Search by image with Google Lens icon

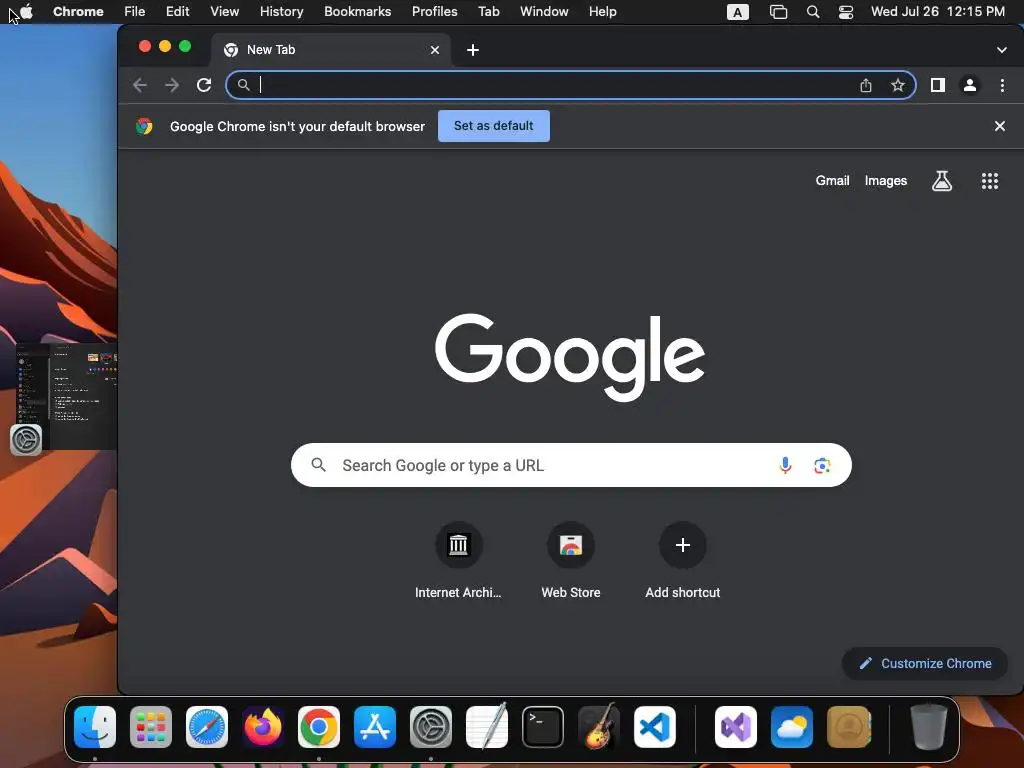click(822, 465)
